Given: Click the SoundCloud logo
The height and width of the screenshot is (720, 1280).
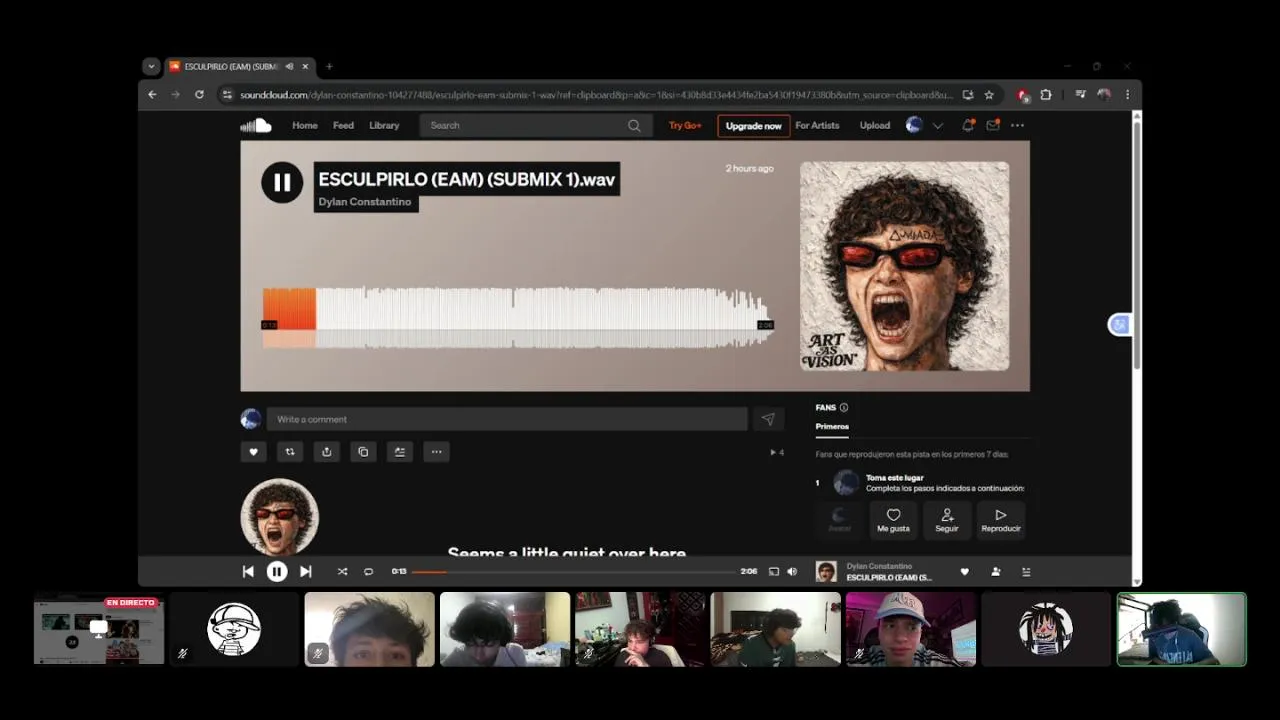Looking at the screenshot, I should click(256, 125).
